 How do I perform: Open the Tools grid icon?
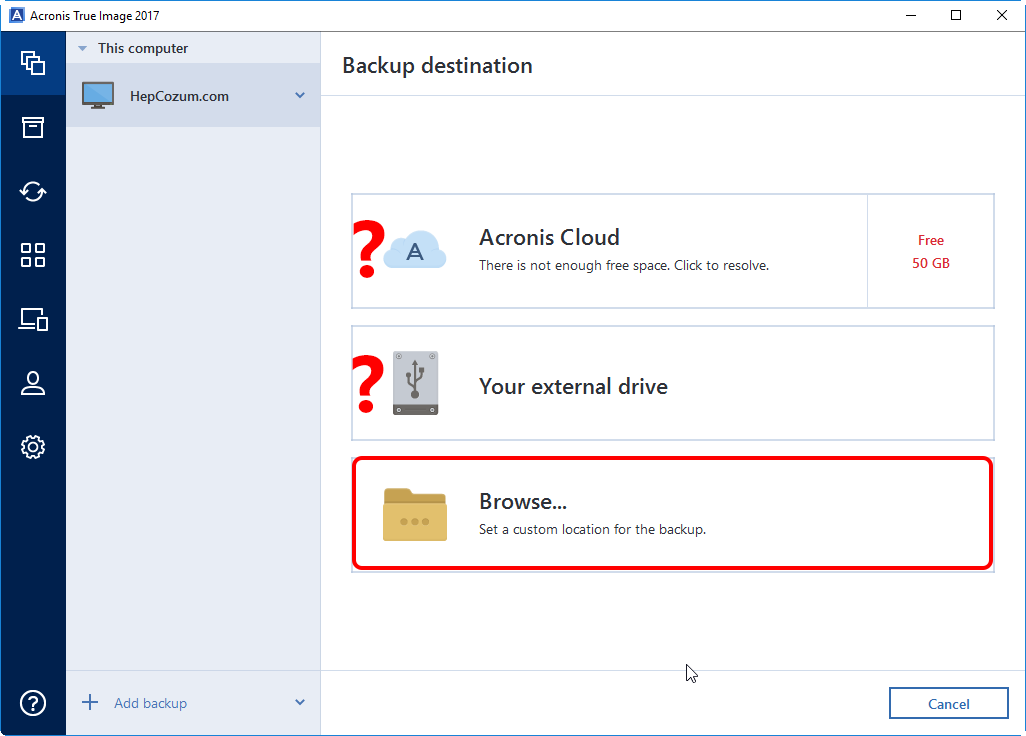pyautogui.click(x=33, y=255)
